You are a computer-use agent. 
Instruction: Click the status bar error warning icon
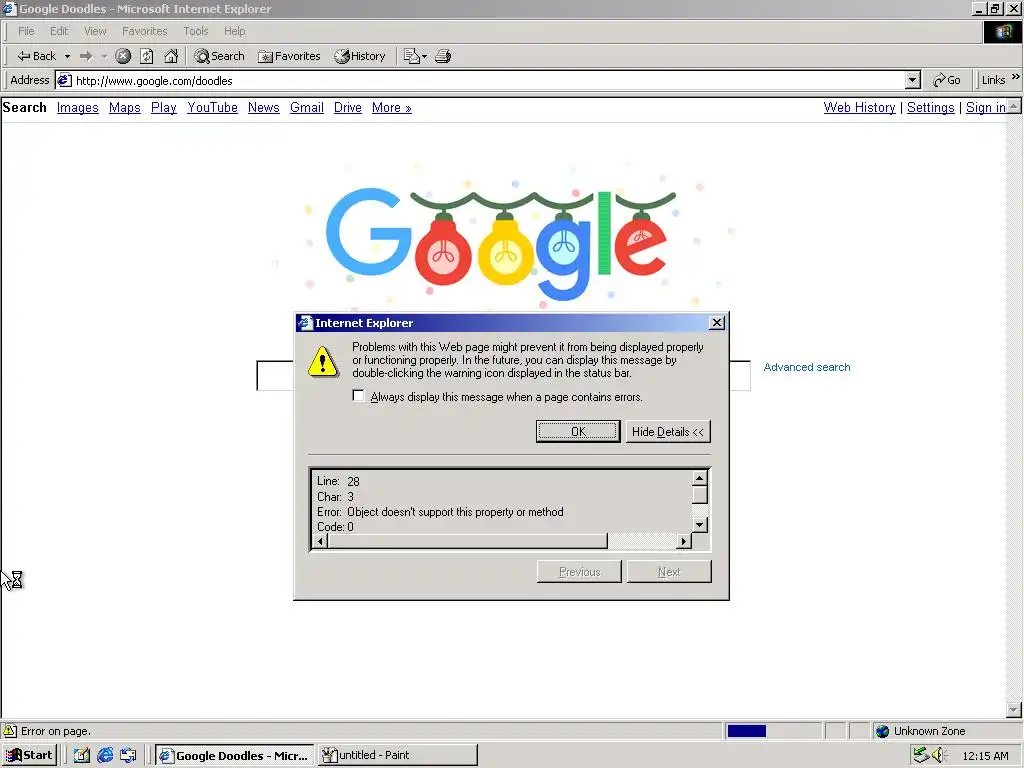(x=10, y=731)
